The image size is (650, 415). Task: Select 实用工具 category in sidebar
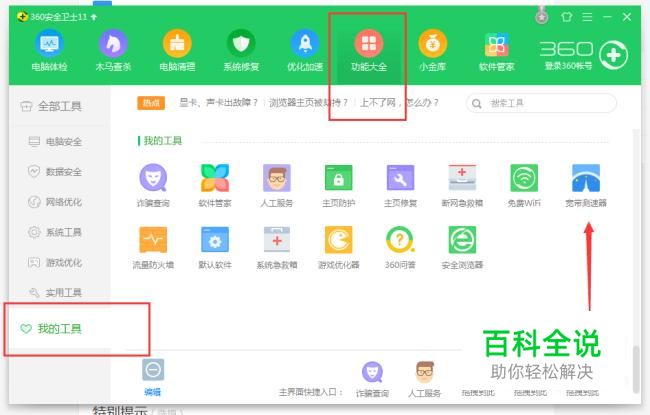(55, 293)
